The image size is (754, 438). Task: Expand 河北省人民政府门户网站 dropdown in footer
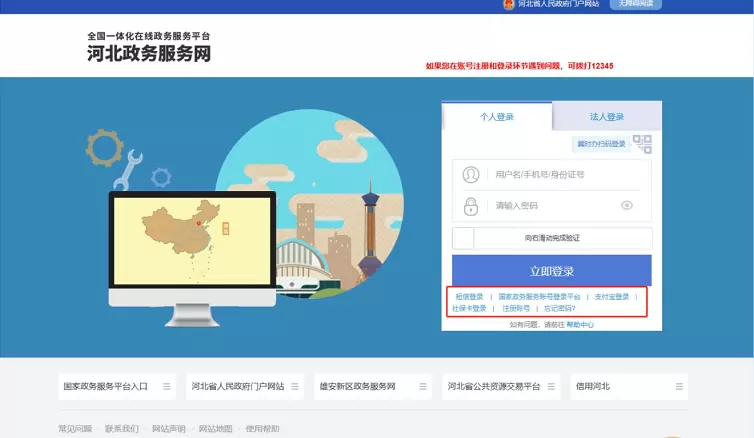(x=245, y=387)
